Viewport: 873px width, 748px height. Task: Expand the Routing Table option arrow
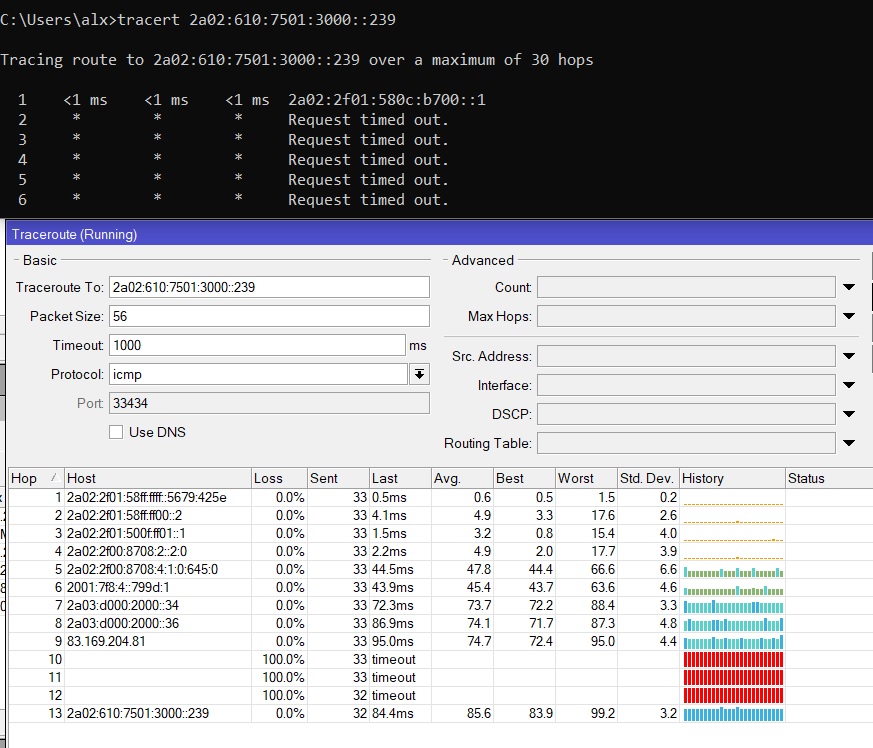click(849, 443)
